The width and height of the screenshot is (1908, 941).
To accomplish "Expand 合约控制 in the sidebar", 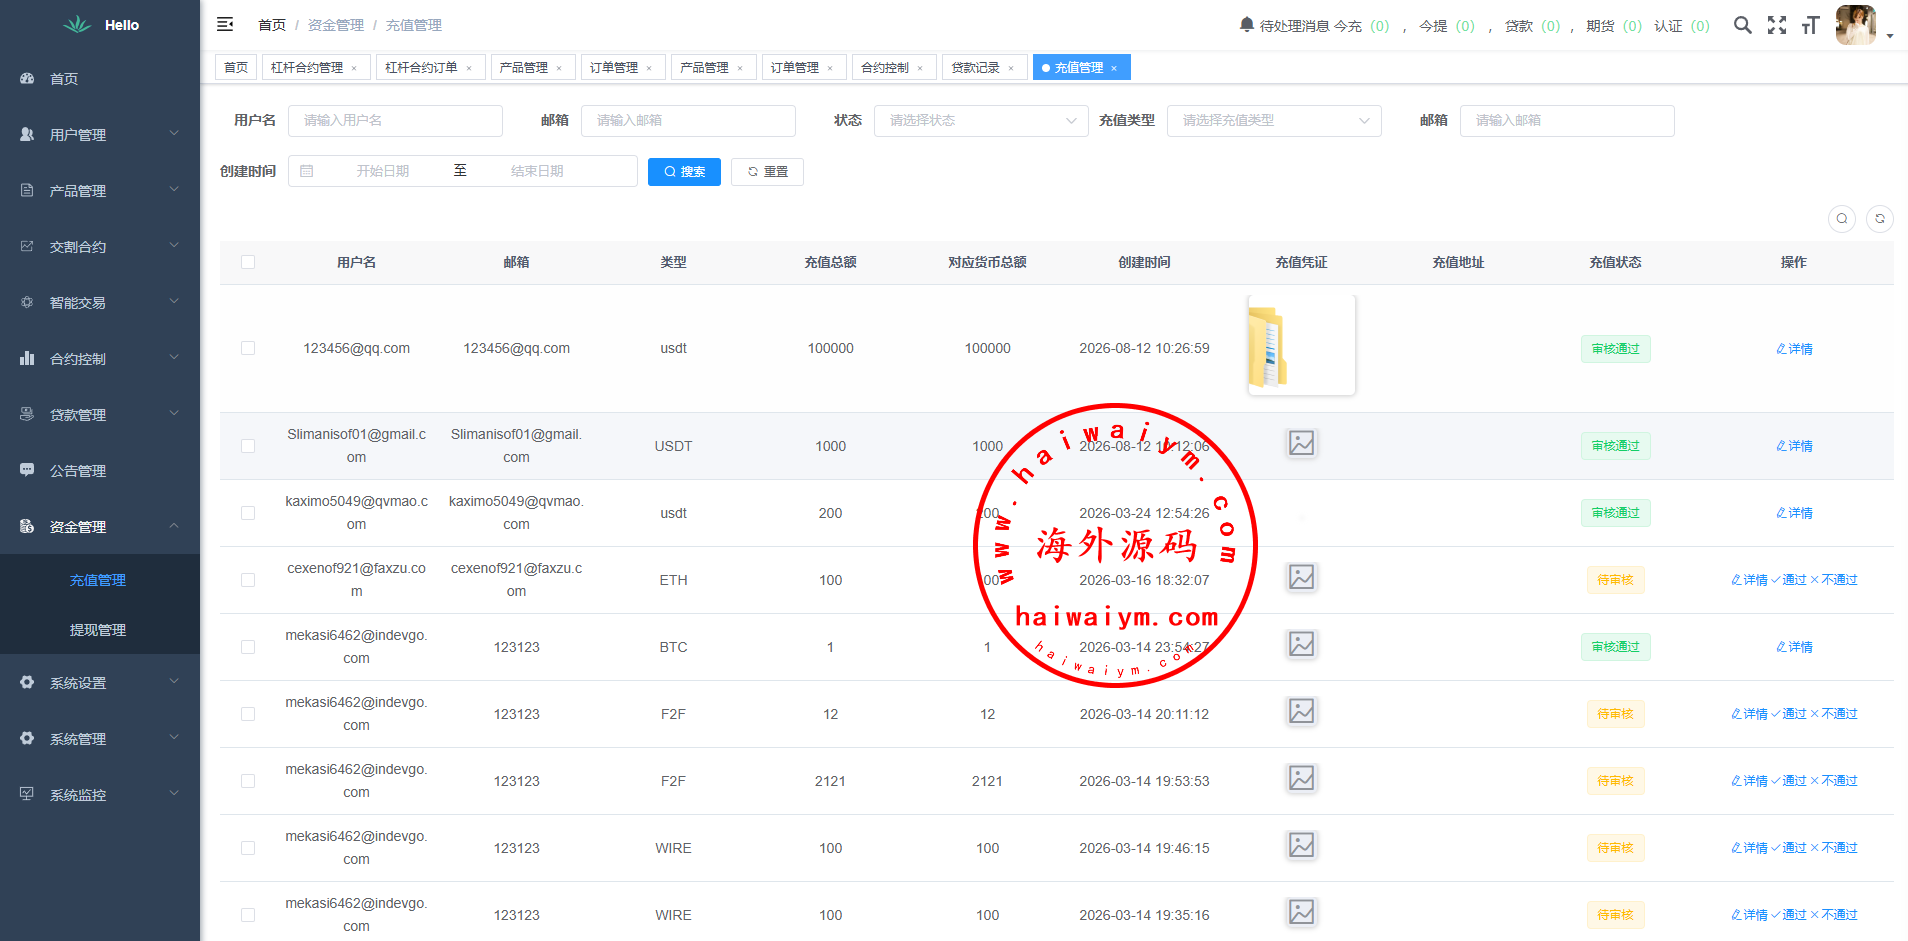I will click(100, 359).
